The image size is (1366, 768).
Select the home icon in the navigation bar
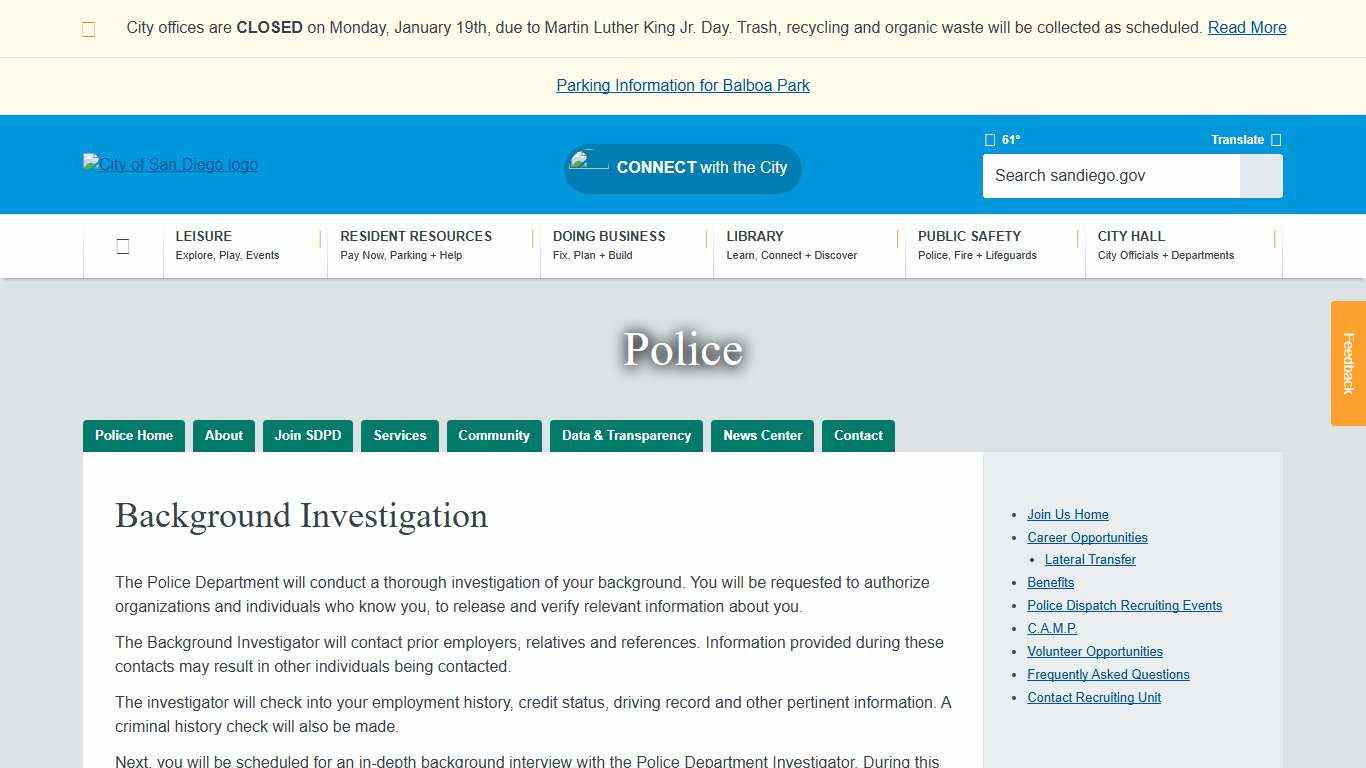pyautogui.click(x=122, y=246)
